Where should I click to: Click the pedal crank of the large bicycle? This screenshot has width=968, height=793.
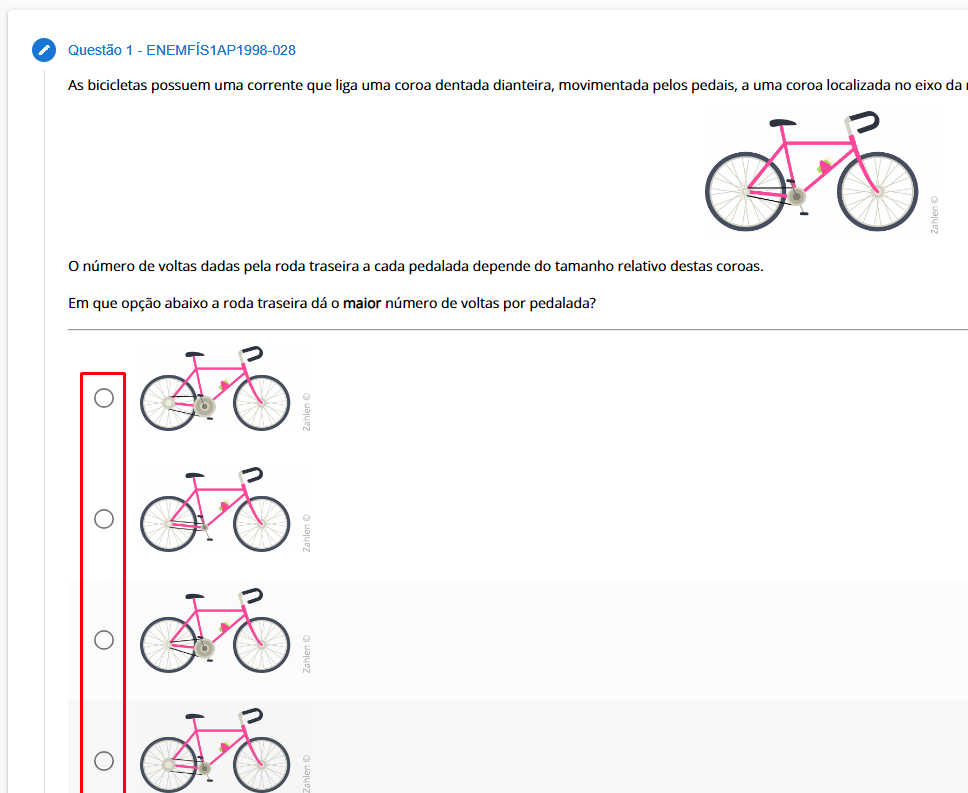pos(798,200)
